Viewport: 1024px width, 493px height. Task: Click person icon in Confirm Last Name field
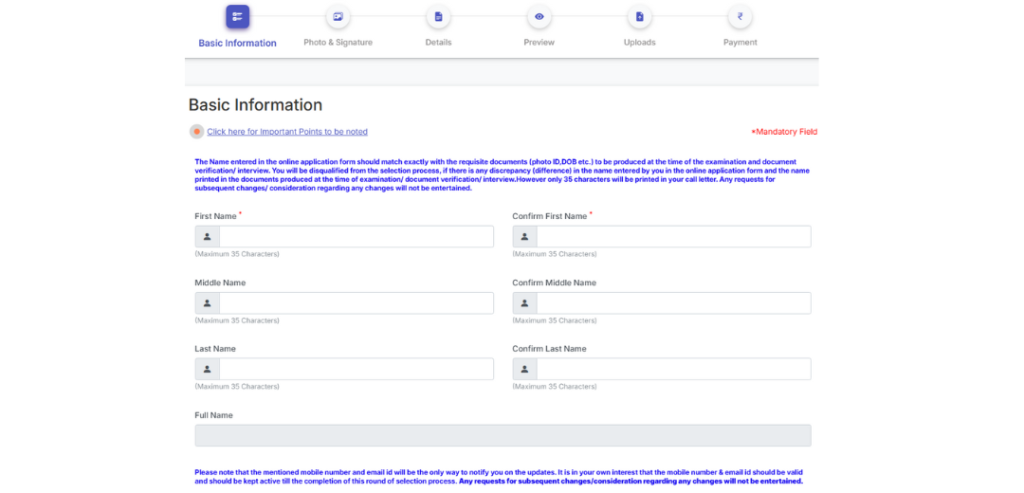tap(525, 369)
